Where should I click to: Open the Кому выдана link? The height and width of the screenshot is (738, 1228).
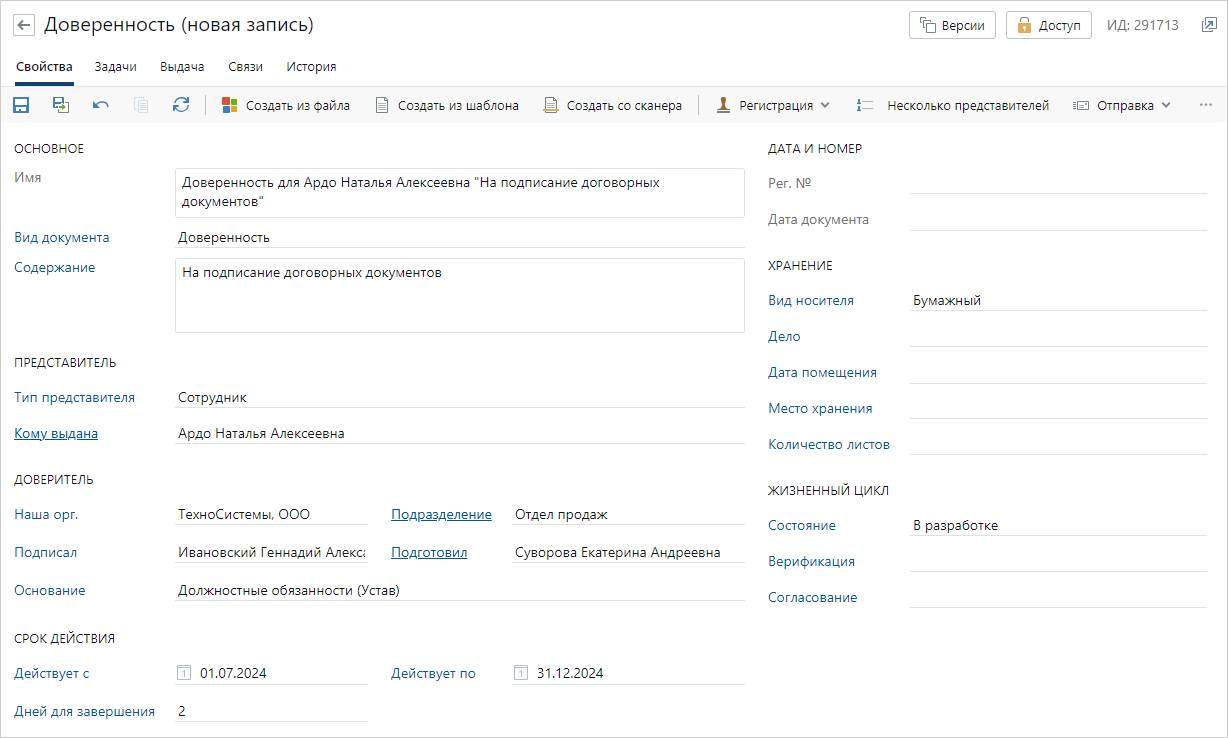(x=56, y=433)
